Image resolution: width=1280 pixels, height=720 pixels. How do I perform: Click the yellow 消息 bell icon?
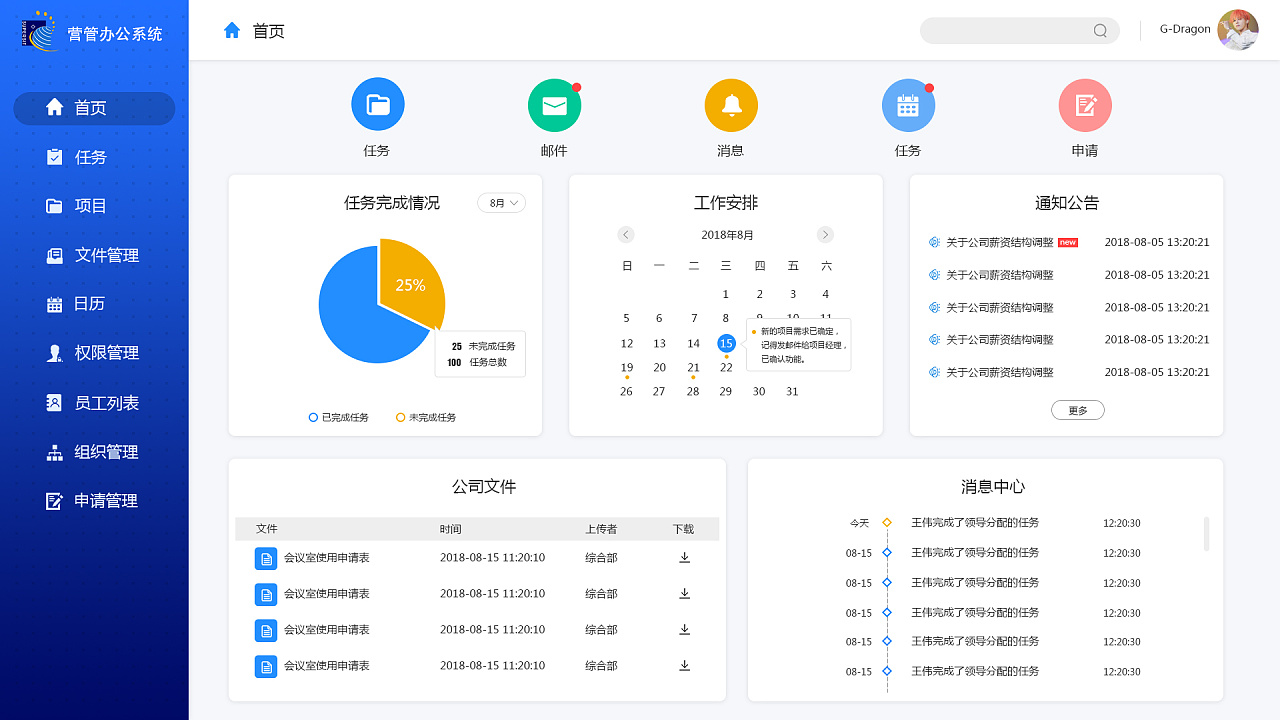coord(731,105)
